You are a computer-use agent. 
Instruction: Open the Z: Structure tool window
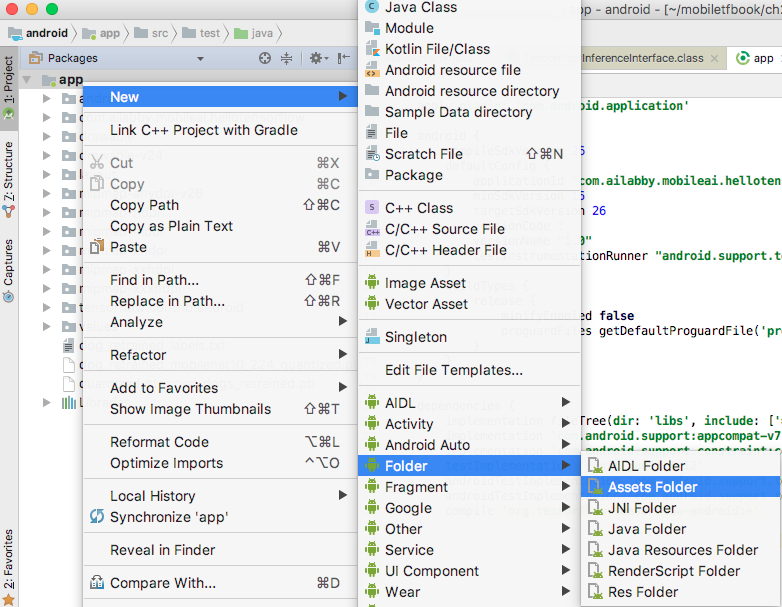tap(8, 179)
